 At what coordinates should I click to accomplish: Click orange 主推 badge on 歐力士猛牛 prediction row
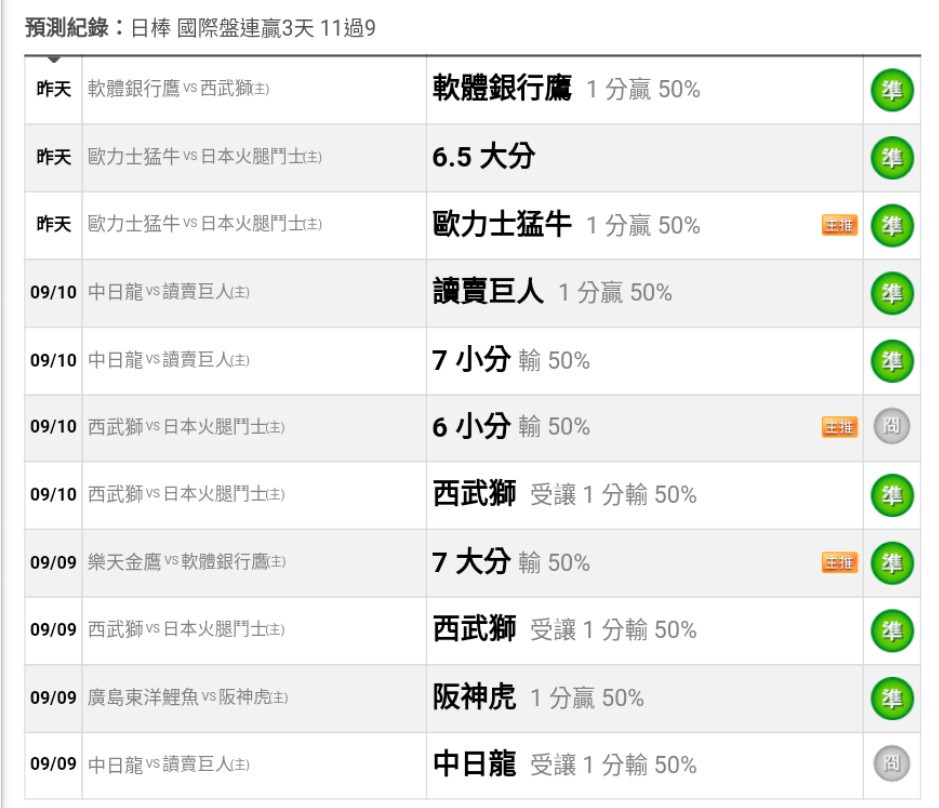pos(839,225)
